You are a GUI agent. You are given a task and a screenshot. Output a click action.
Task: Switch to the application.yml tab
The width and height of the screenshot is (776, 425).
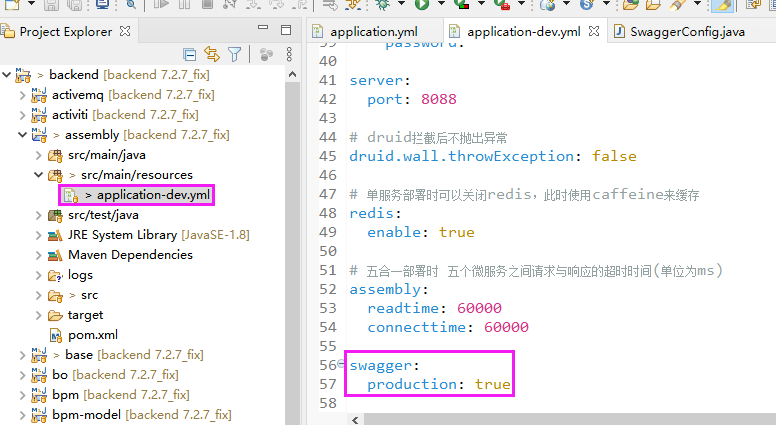tap(366, 31)
